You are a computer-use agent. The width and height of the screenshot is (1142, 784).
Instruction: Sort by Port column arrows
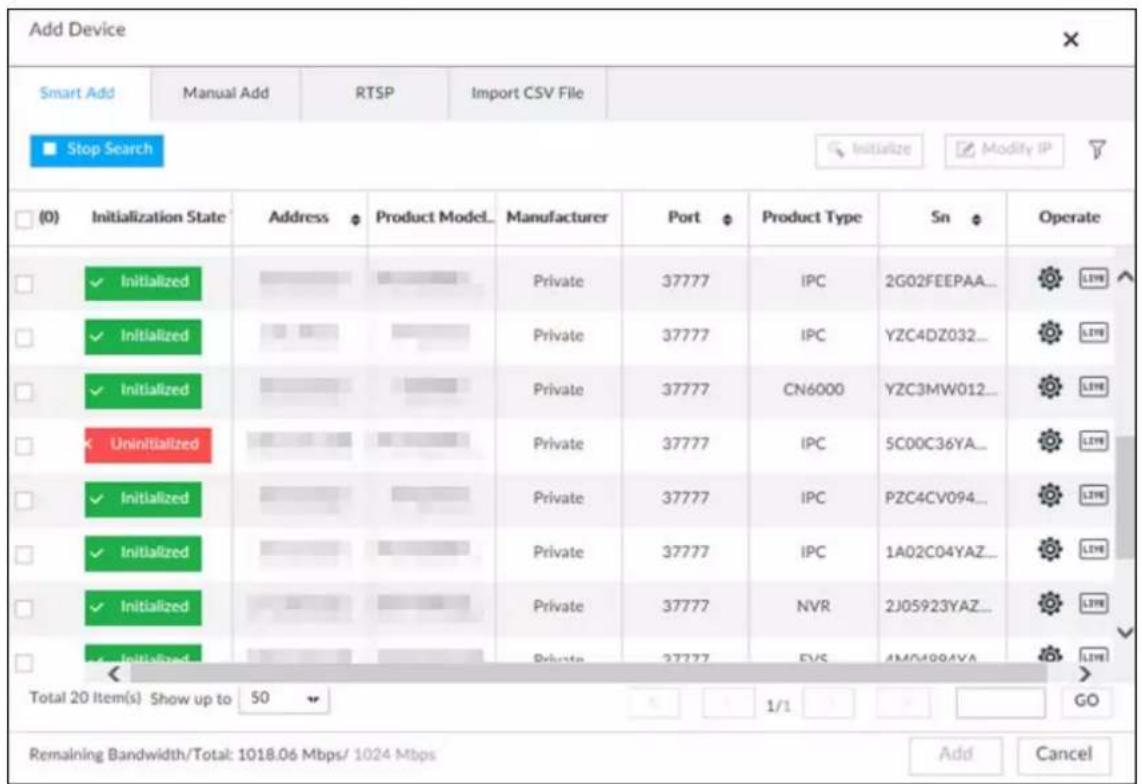coord(727,219)
